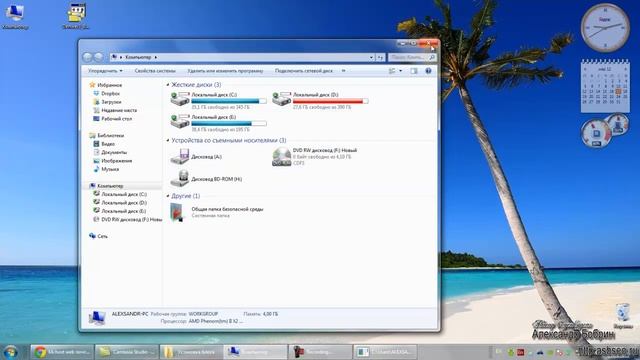Click the Computer breadcrumb in address bar
The image size is (640, 360).
[138, 57]
